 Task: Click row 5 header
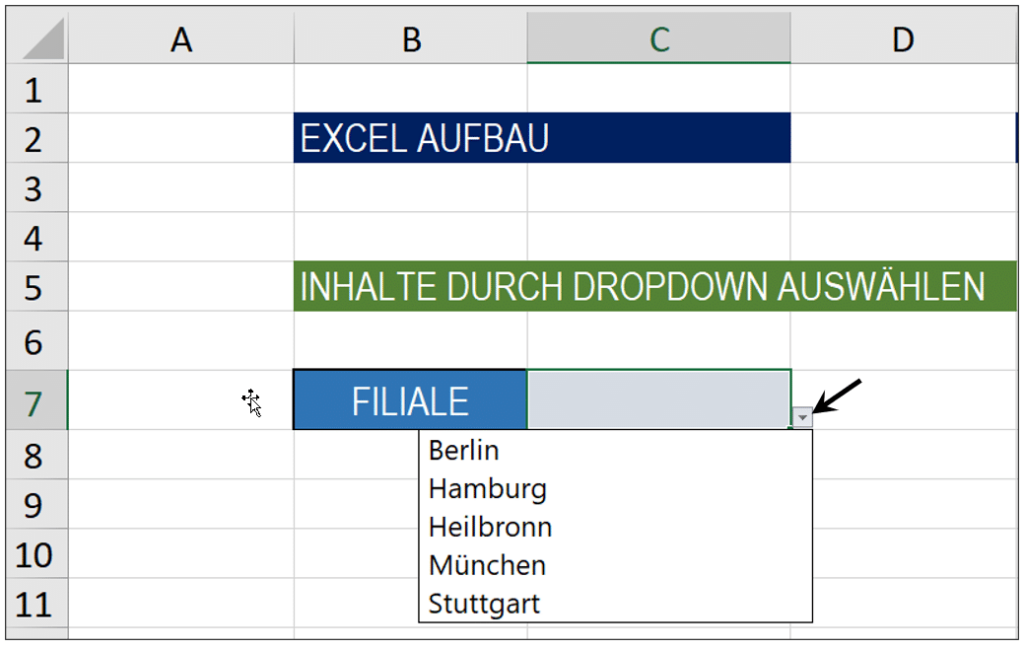coord(37,287)
